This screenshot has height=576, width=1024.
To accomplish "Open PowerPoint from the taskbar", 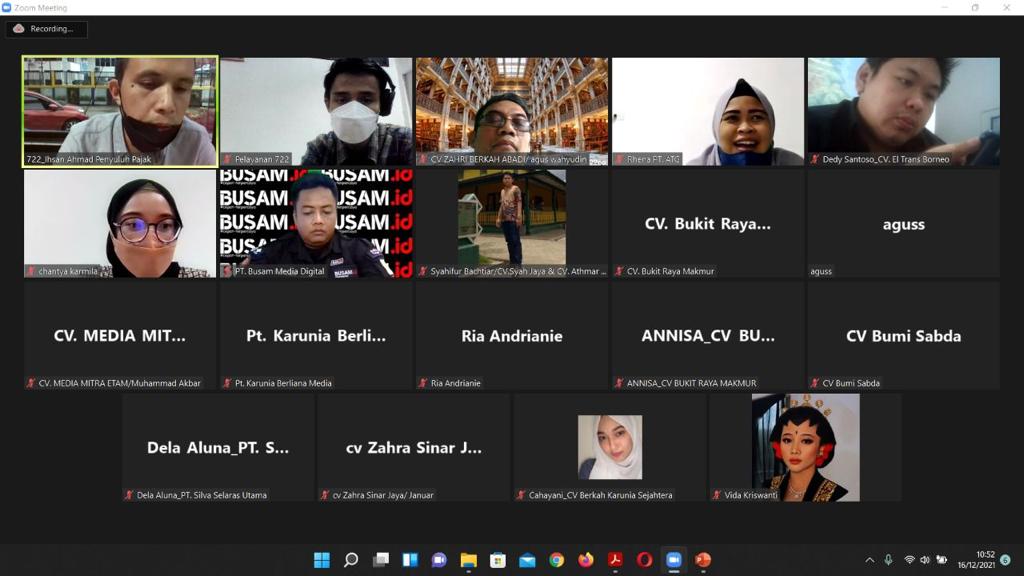I will [x=703, y=560].
